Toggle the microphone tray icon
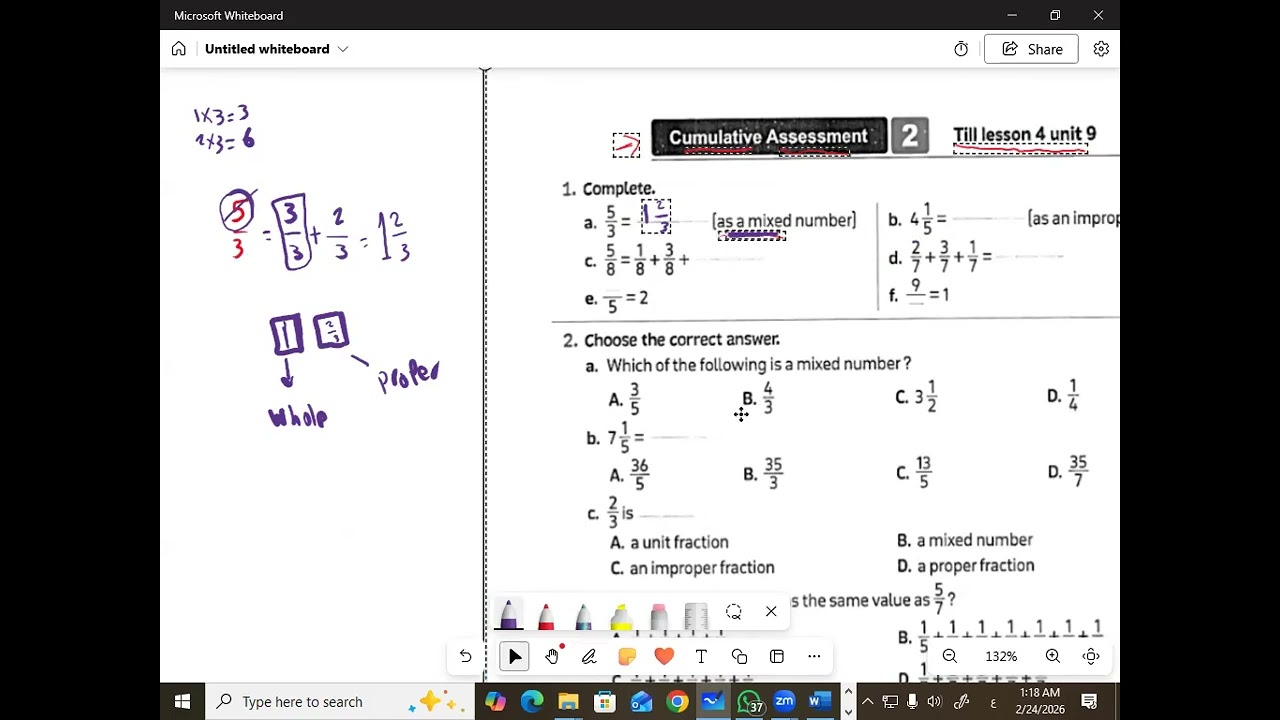 pos(914,702)
